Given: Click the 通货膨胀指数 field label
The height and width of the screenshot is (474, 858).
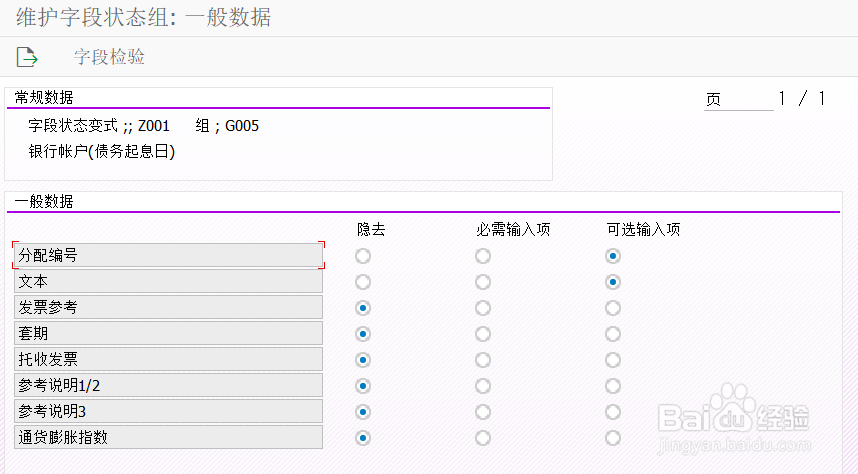Looking at the screenshot, I should pyautogui.click(x=168, y=437).
